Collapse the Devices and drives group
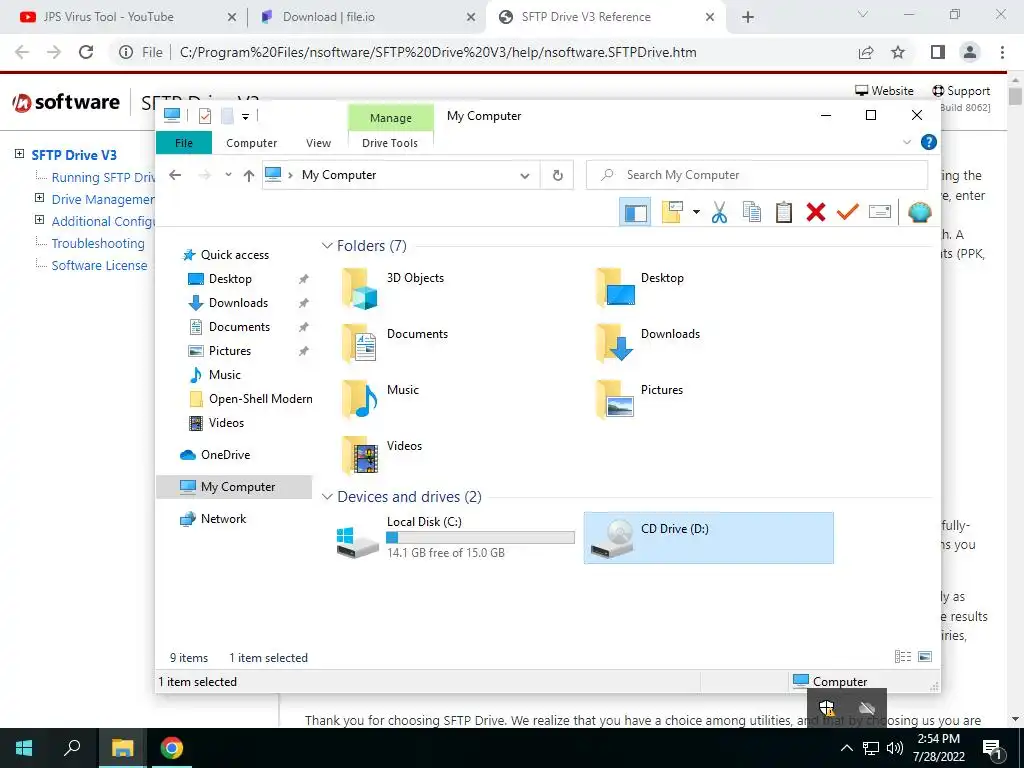Screen dimensions: 1024x768 click(x=327, y=497)
